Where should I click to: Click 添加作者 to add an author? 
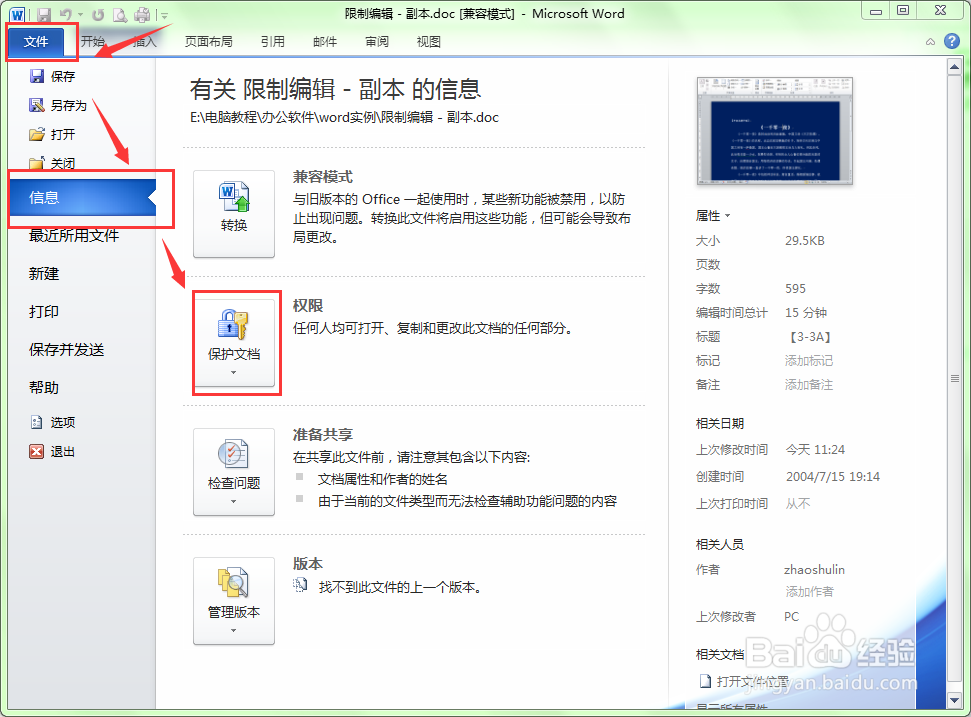(x=809, y=591)
